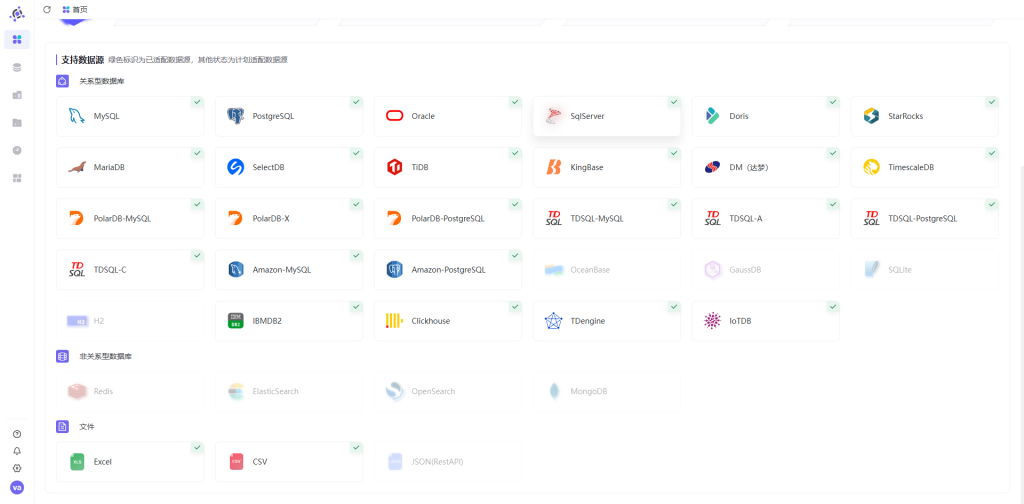
Task: Click the Doris logo icon
Action: click(712, 116)
